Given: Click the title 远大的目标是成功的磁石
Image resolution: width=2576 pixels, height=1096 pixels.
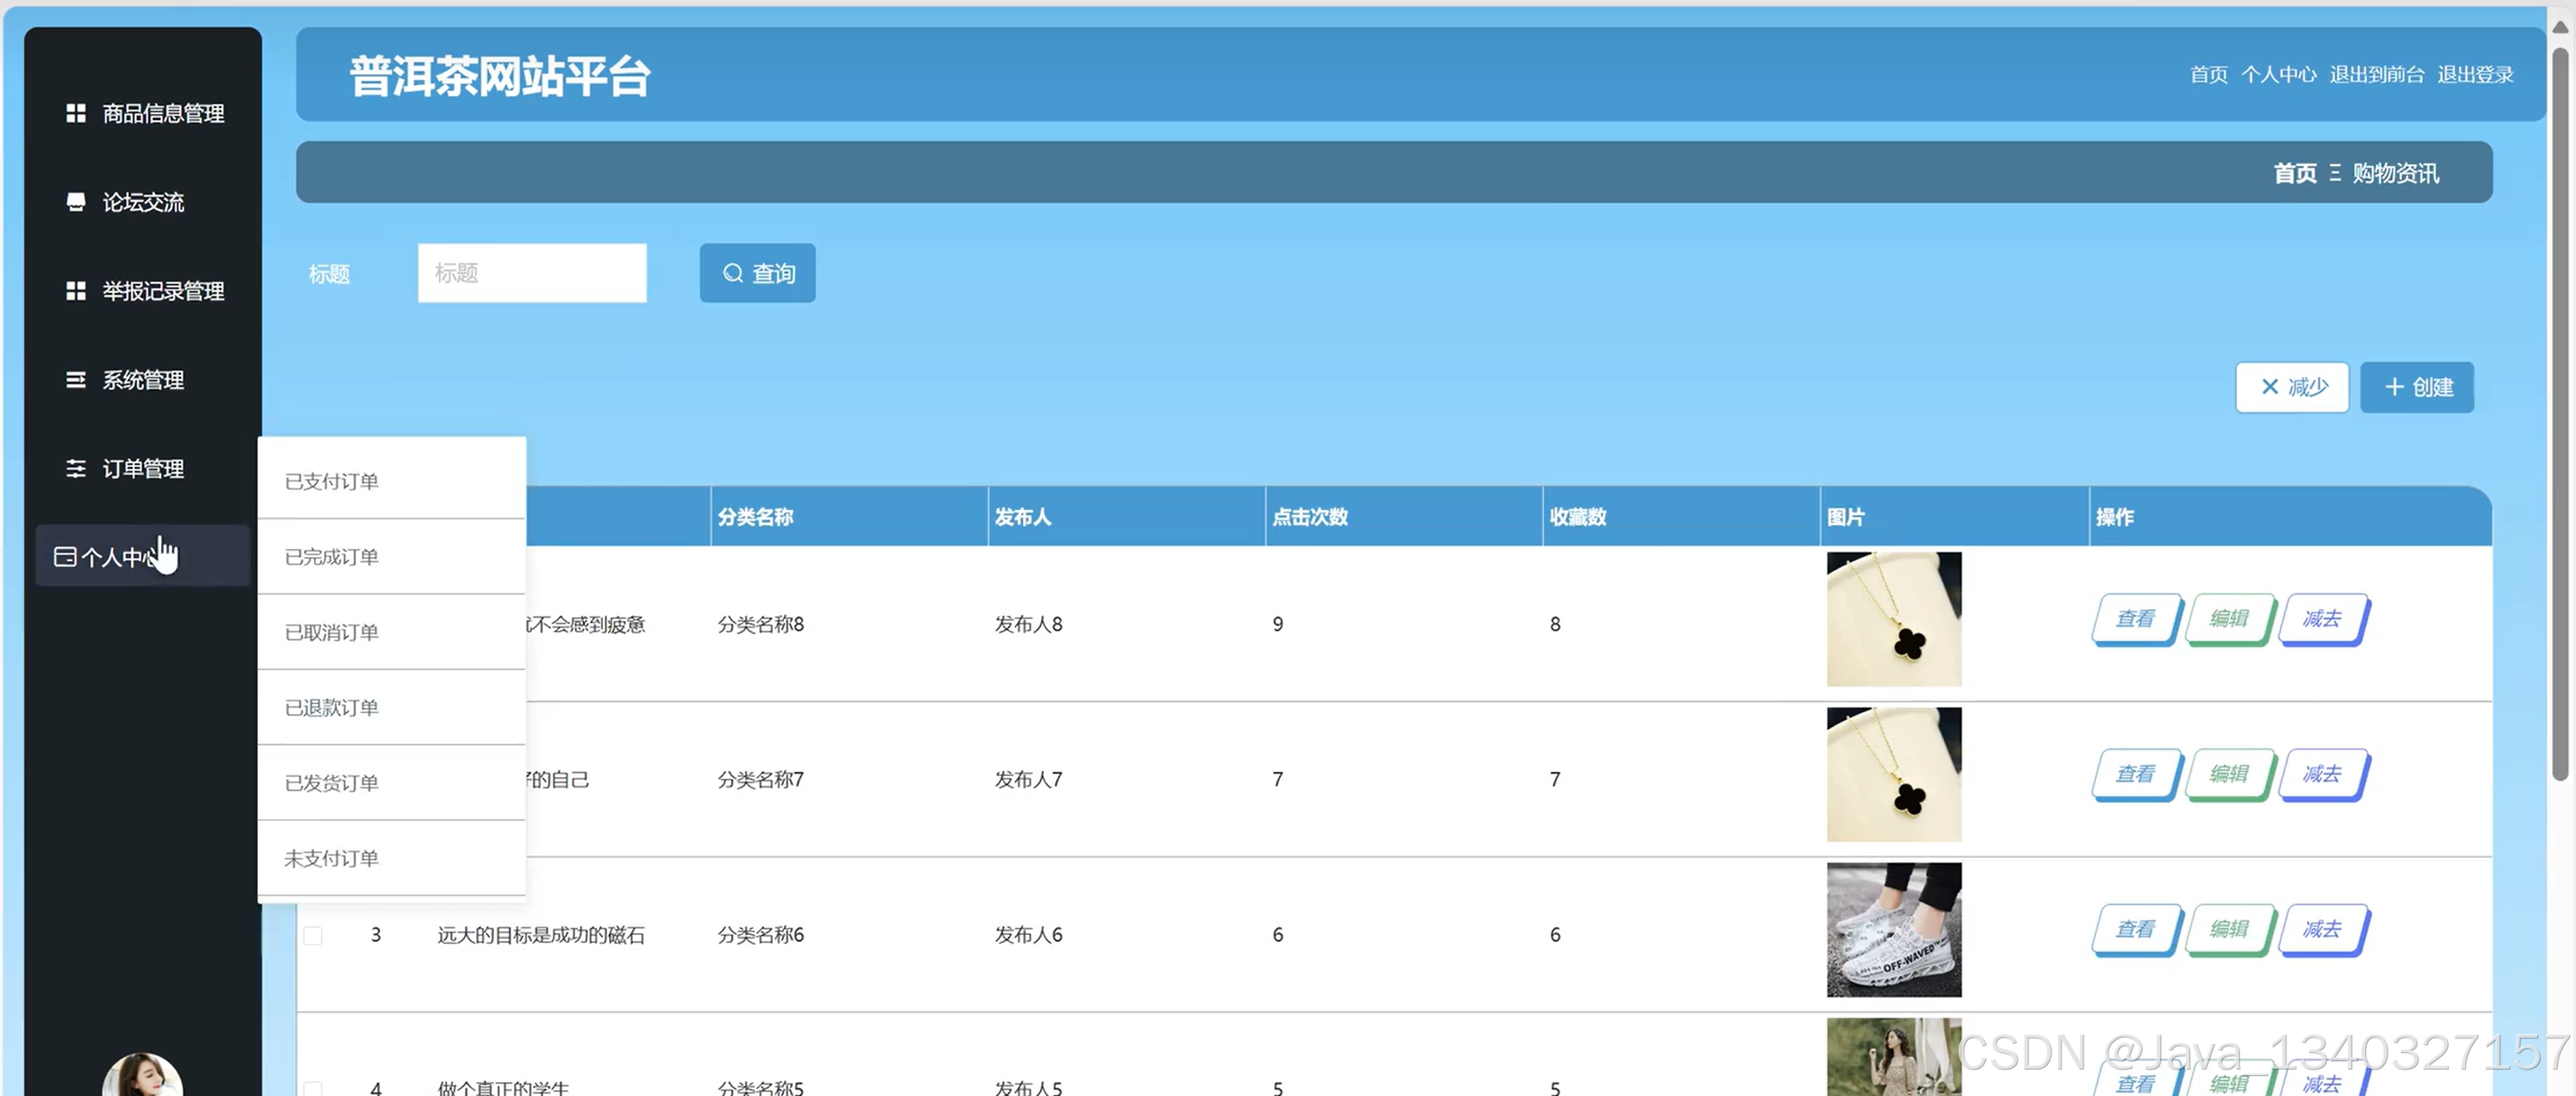Looking at the screenshot, I should (541, 935).
